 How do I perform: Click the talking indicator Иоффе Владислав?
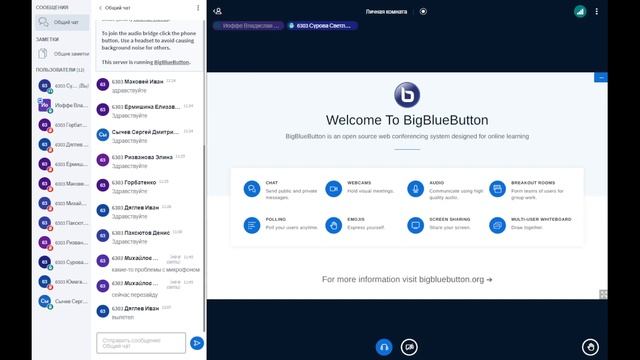(248, 26)
